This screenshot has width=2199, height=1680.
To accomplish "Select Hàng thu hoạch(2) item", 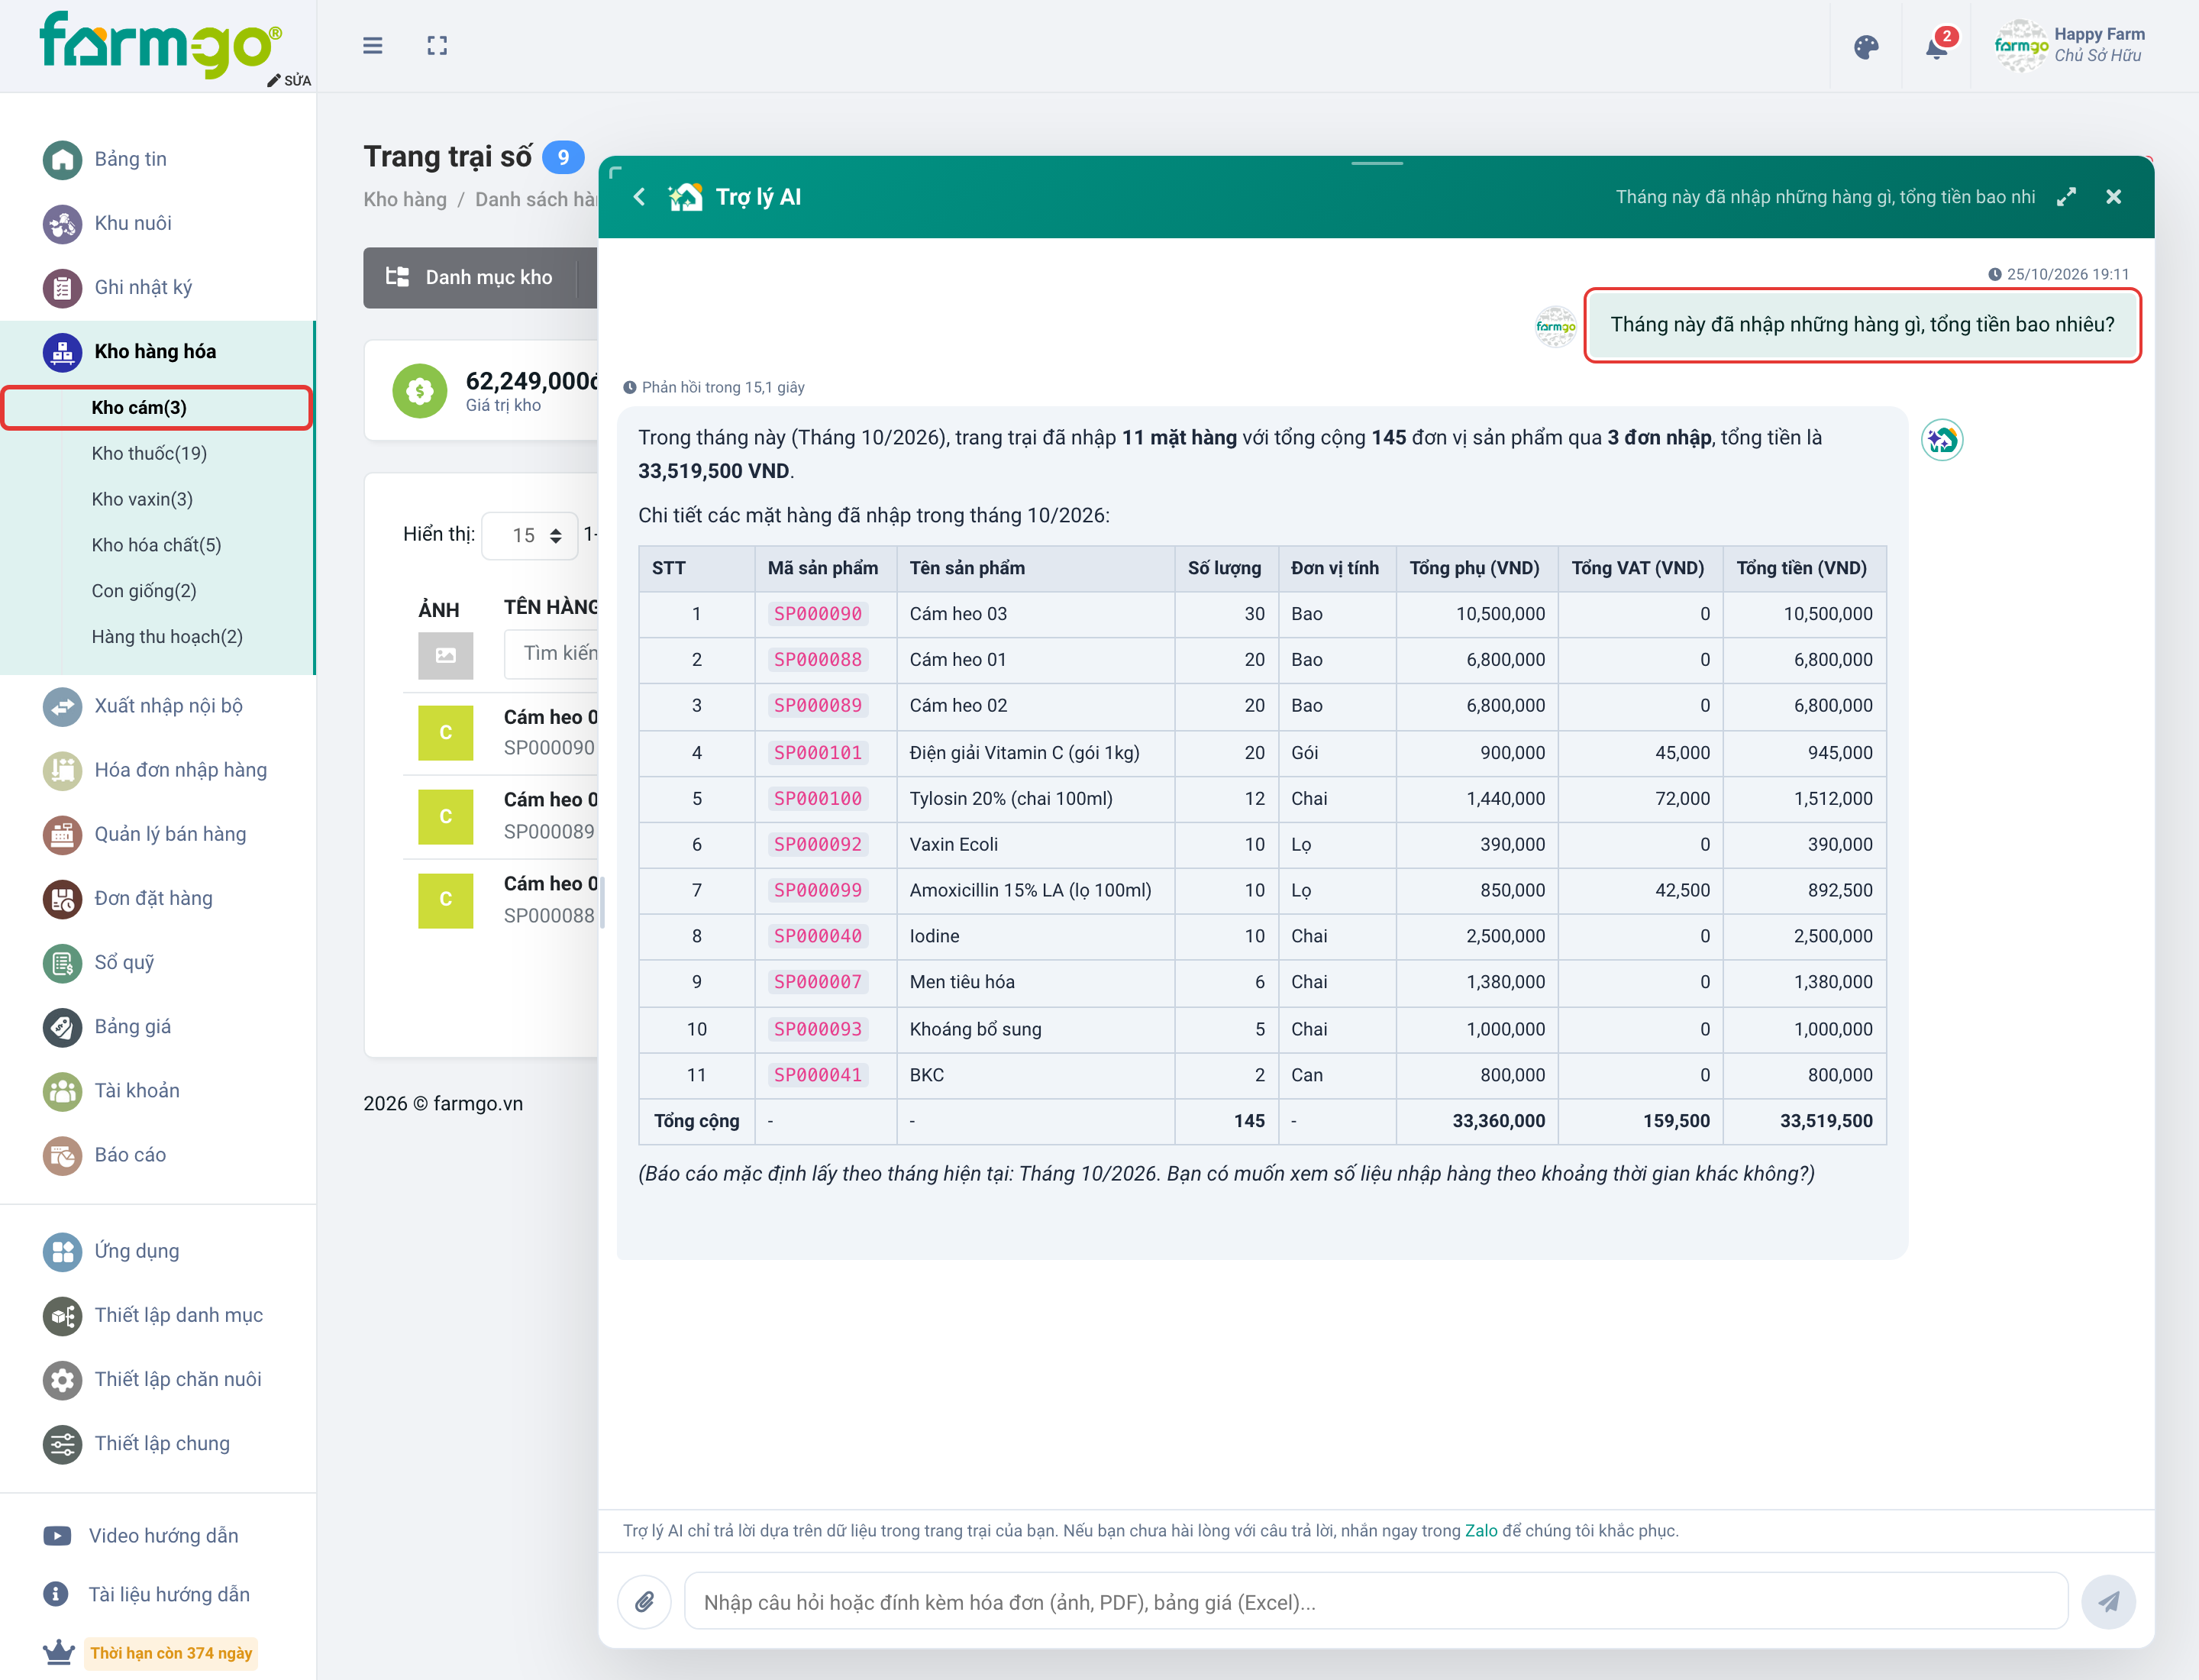I will 167,637.
